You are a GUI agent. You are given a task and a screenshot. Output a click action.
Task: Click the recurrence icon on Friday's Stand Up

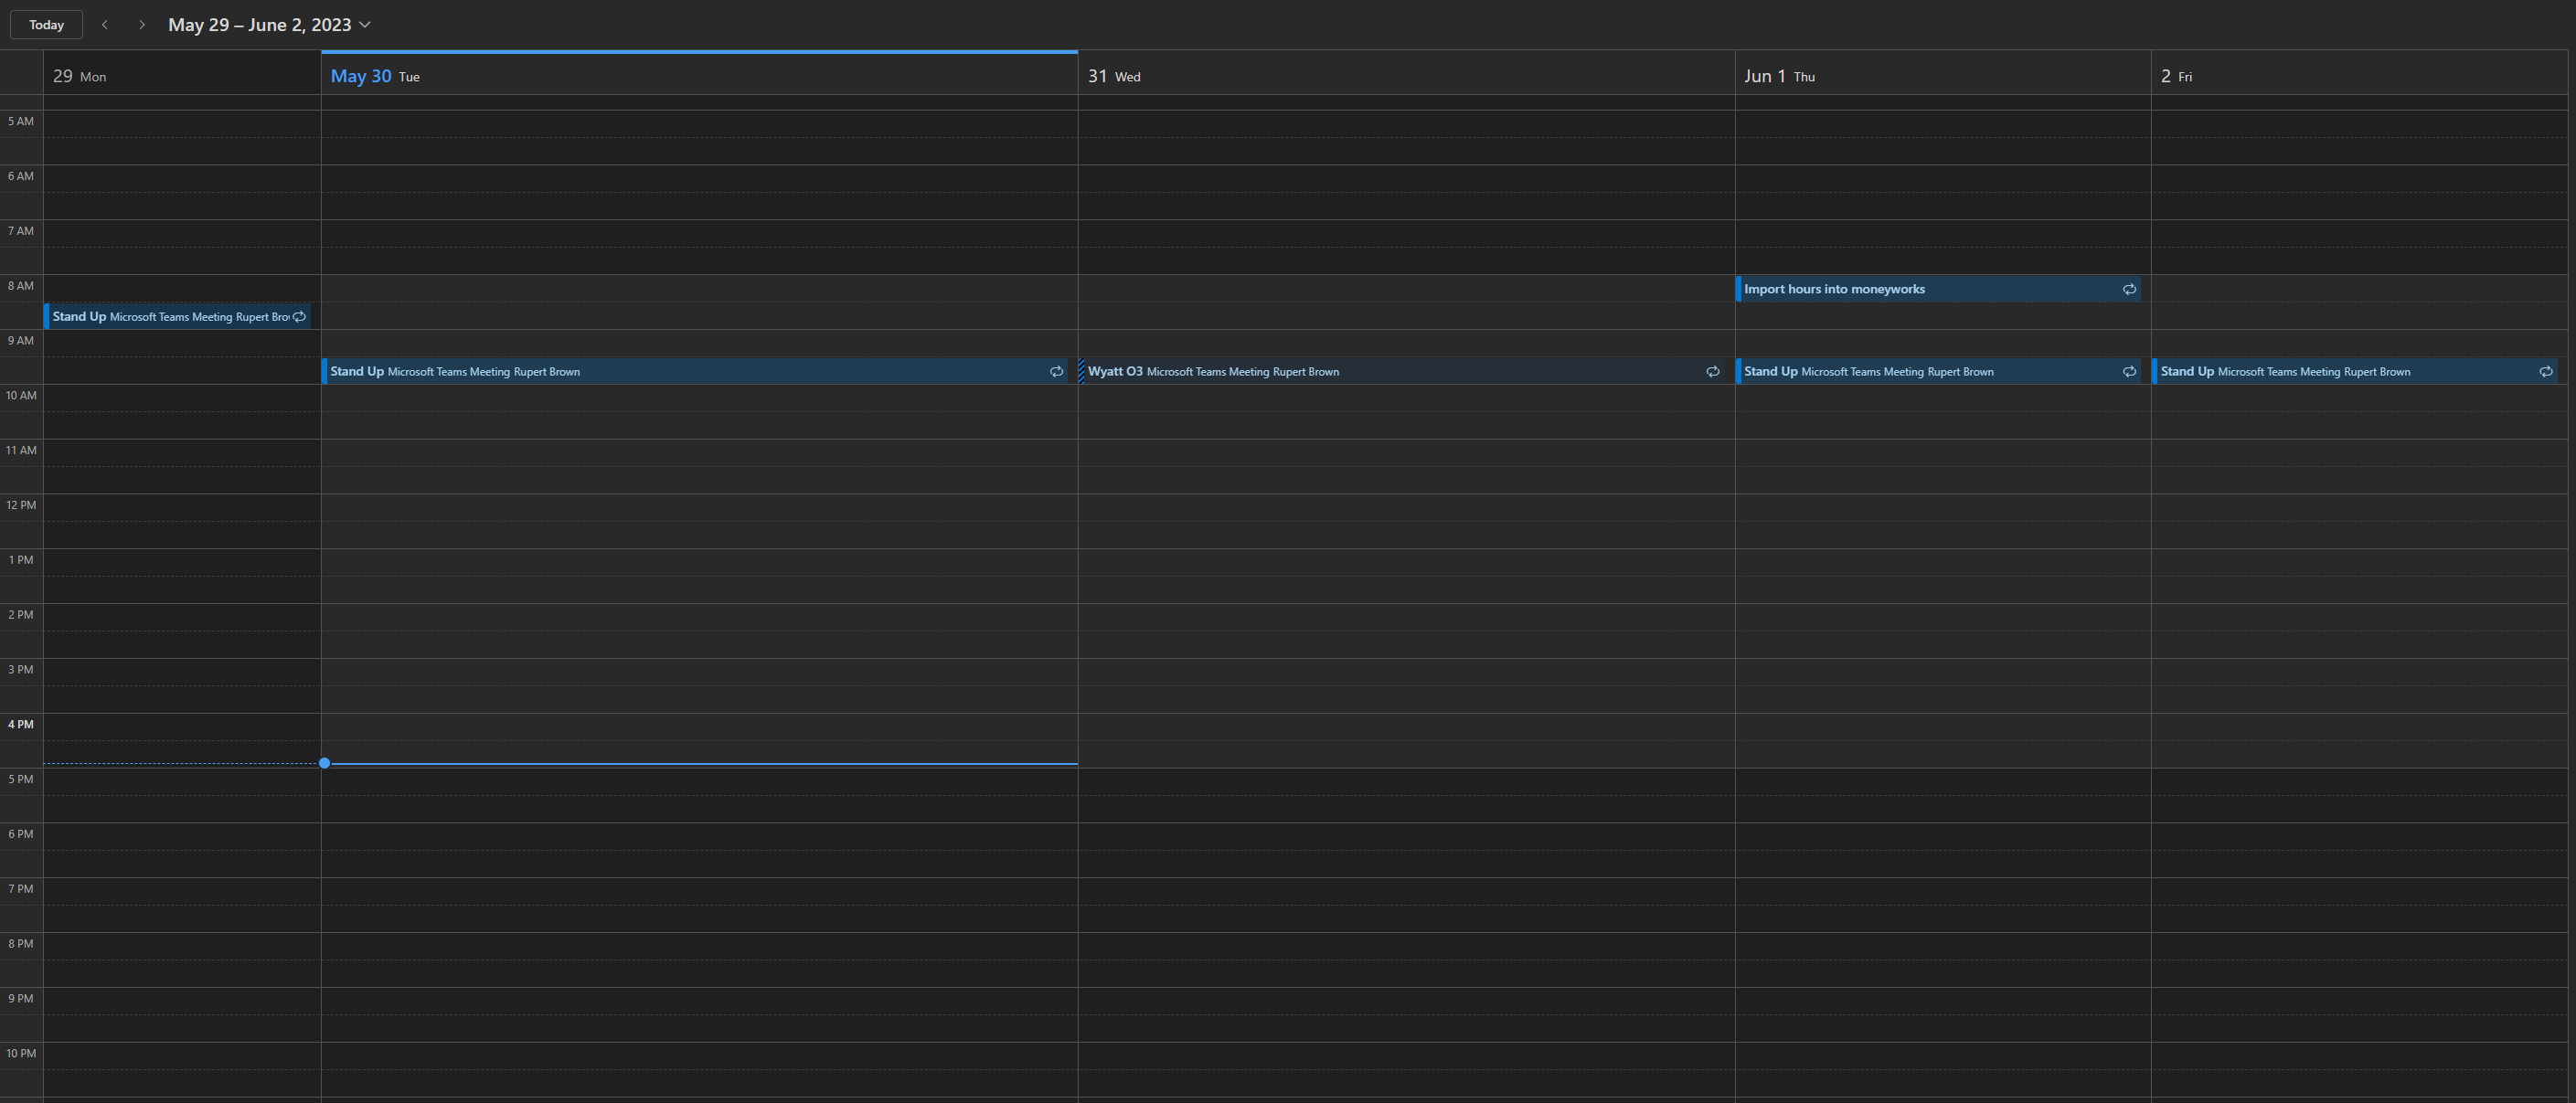click(2546, 371)
